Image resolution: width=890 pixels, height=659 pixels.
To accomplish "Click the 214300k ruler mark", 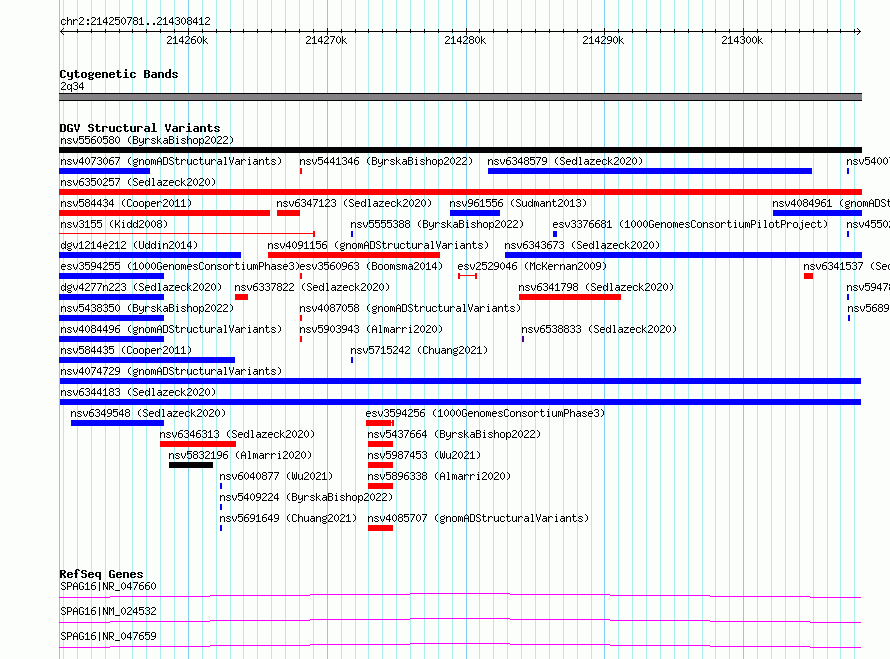I will [x=742, y=40].
